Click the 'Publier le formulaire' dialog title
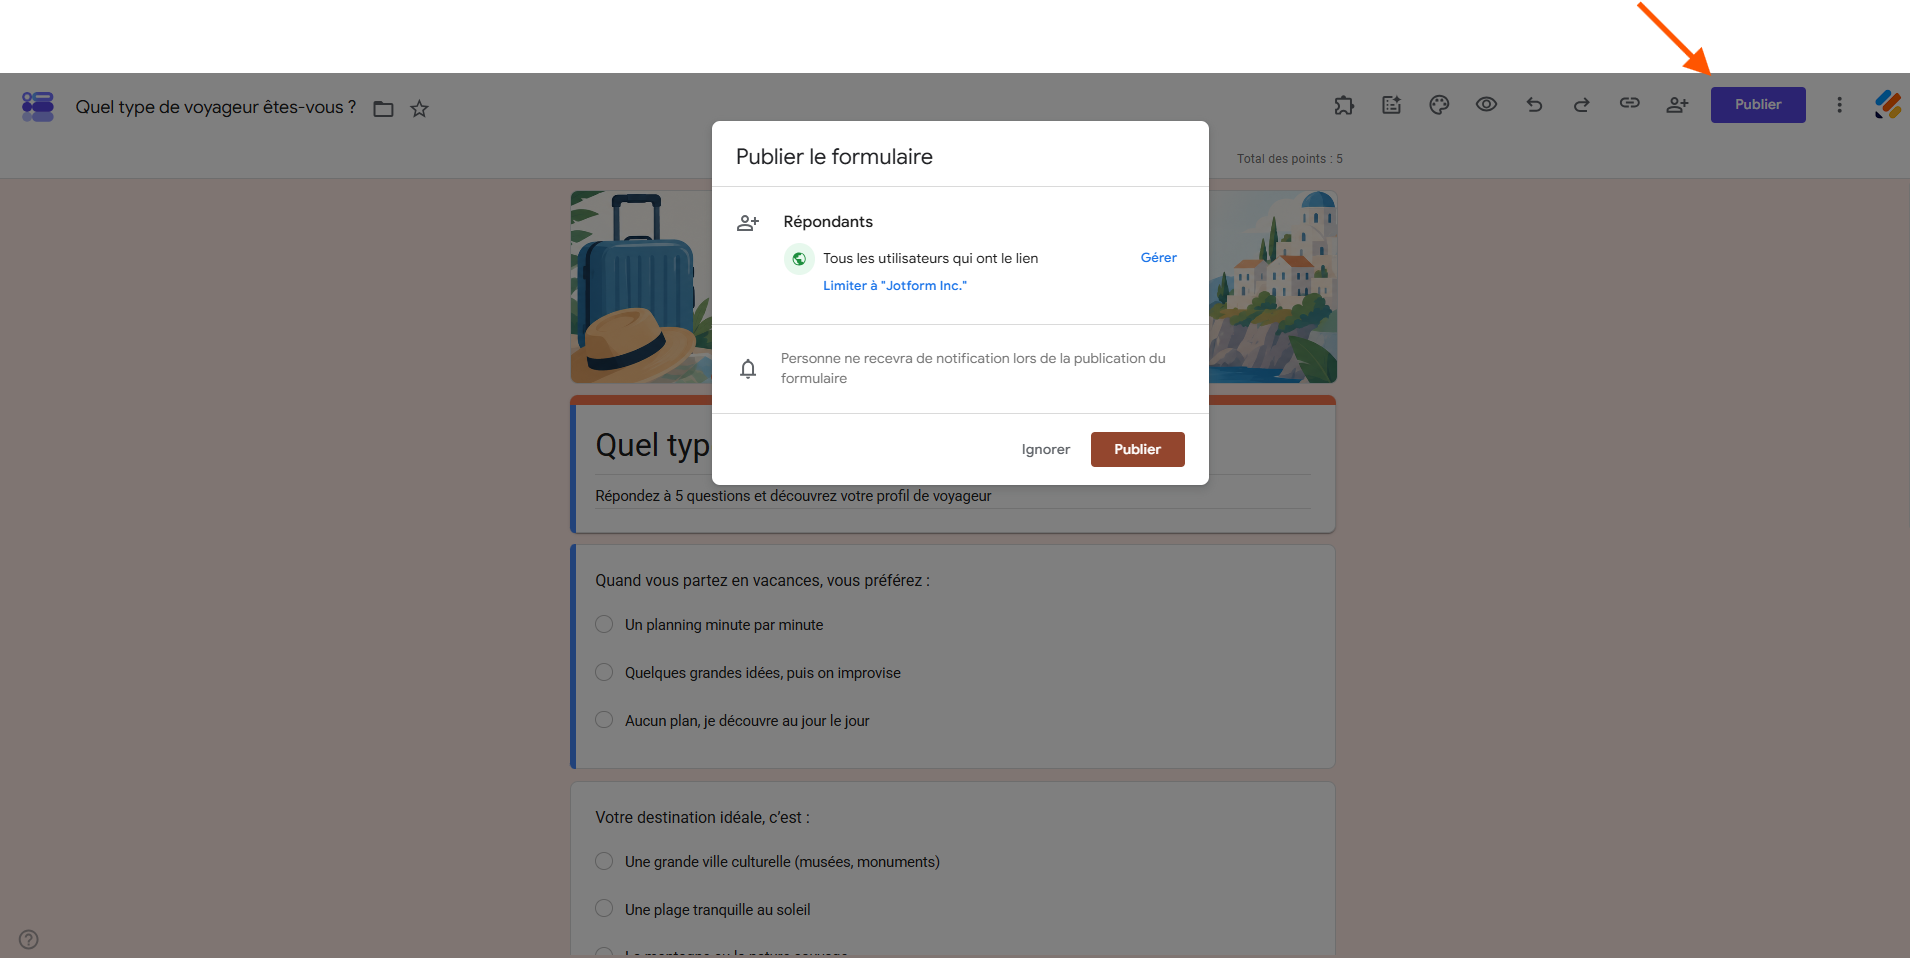The height and width of the screenshot is (958, 1910). tap(834, 157)
